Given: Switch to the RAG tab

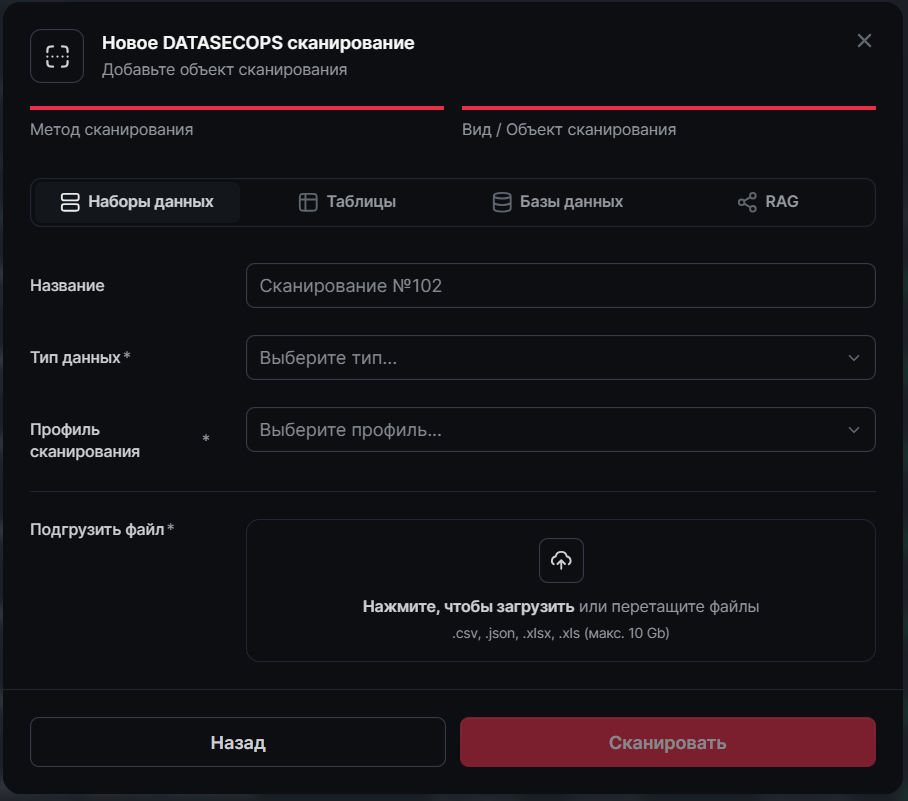Looking at the screenshot, I should (768, 202).
